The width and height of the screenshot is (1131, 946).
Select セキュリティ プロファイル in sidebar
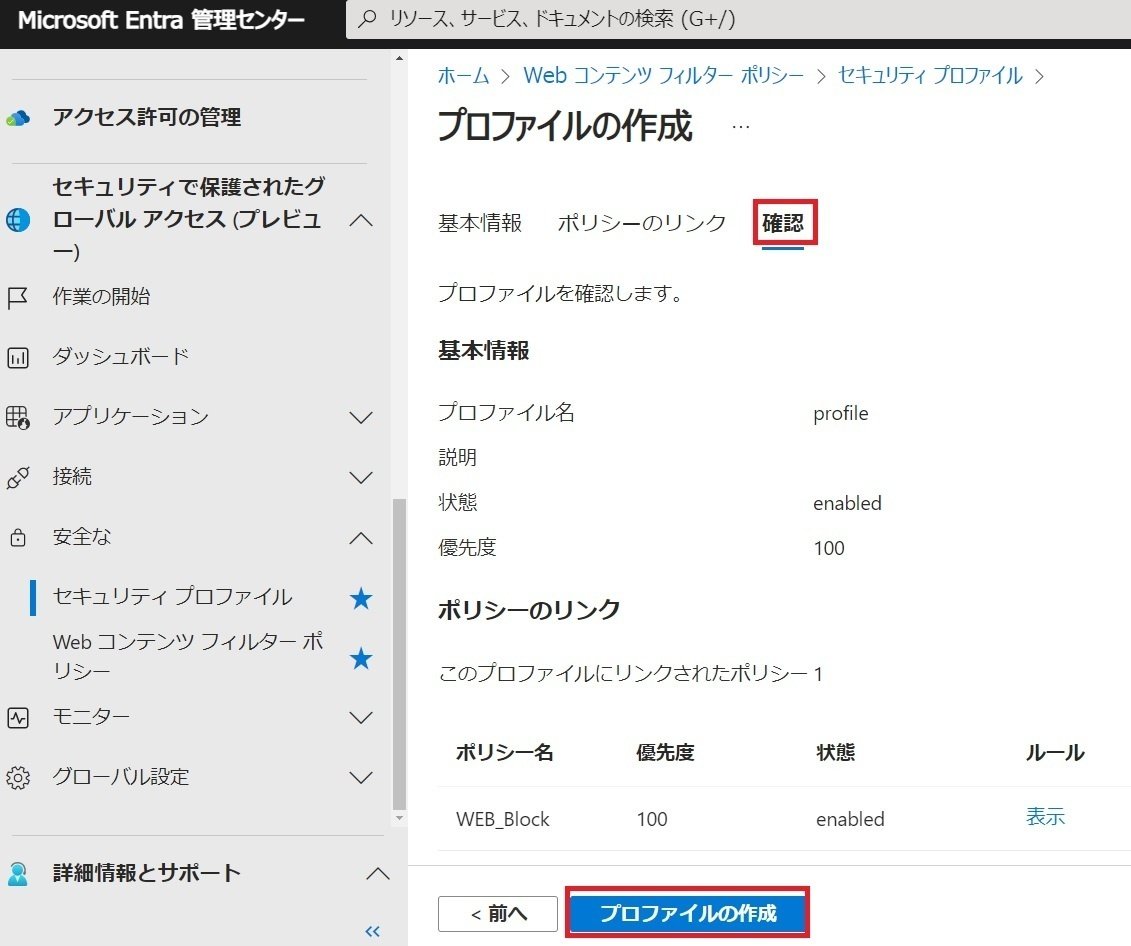tap(172, 596)
